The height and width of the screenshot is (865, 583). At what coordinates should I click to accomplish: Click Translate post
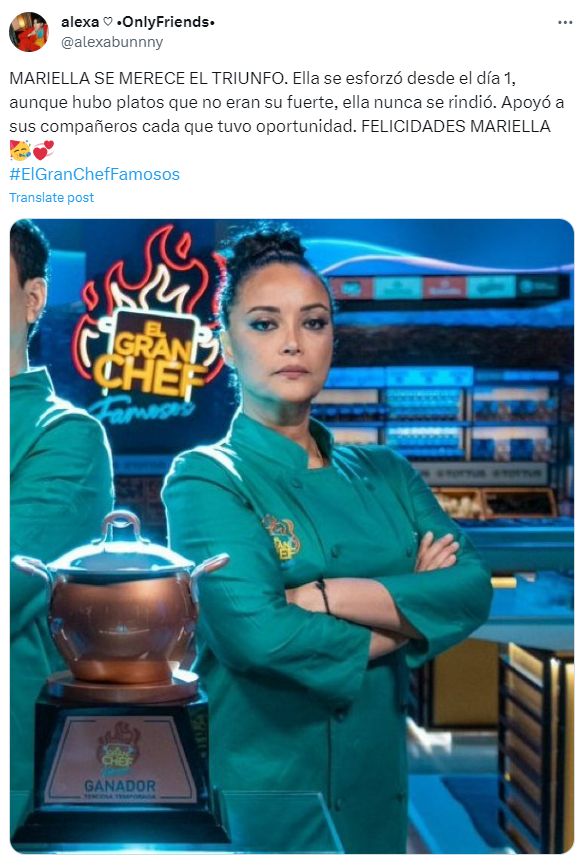pos(51,197)
